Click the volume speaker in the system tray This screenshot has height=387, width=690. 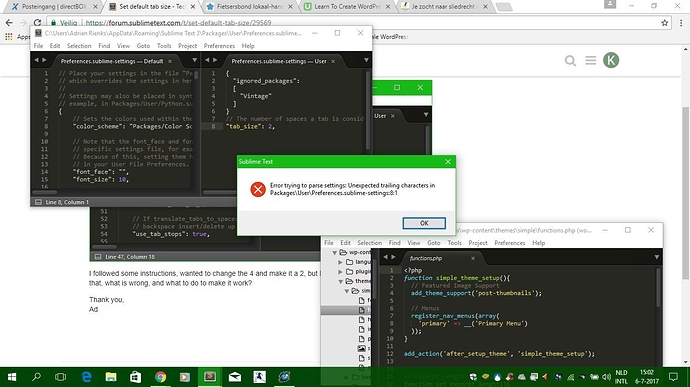click(606, 377)
